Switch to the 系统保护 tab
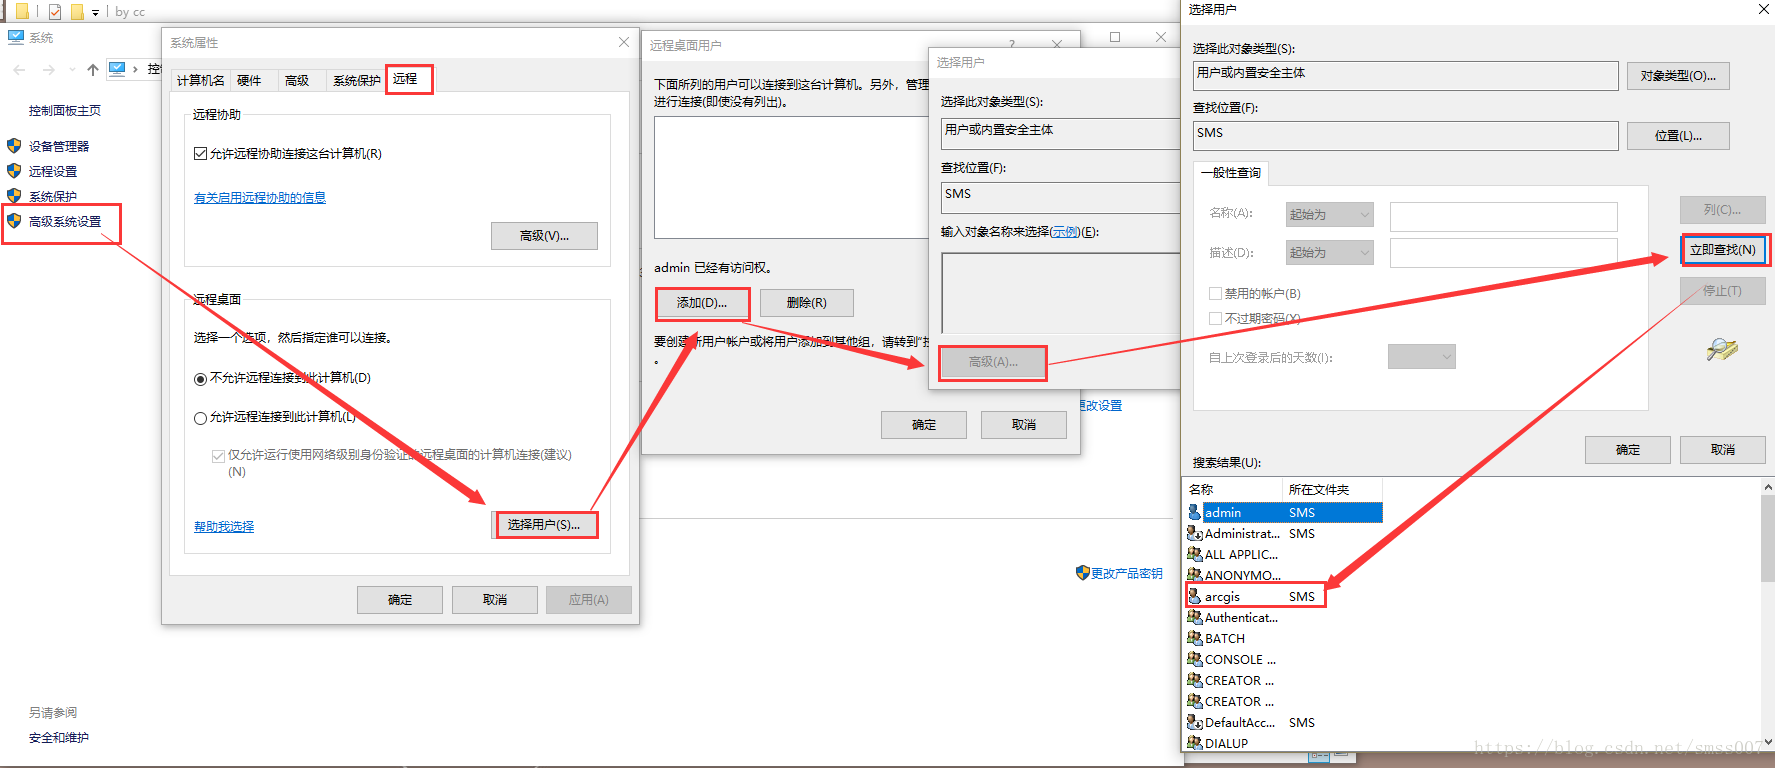This screenshot has height=768, width=1775. (x=357, y=80)
